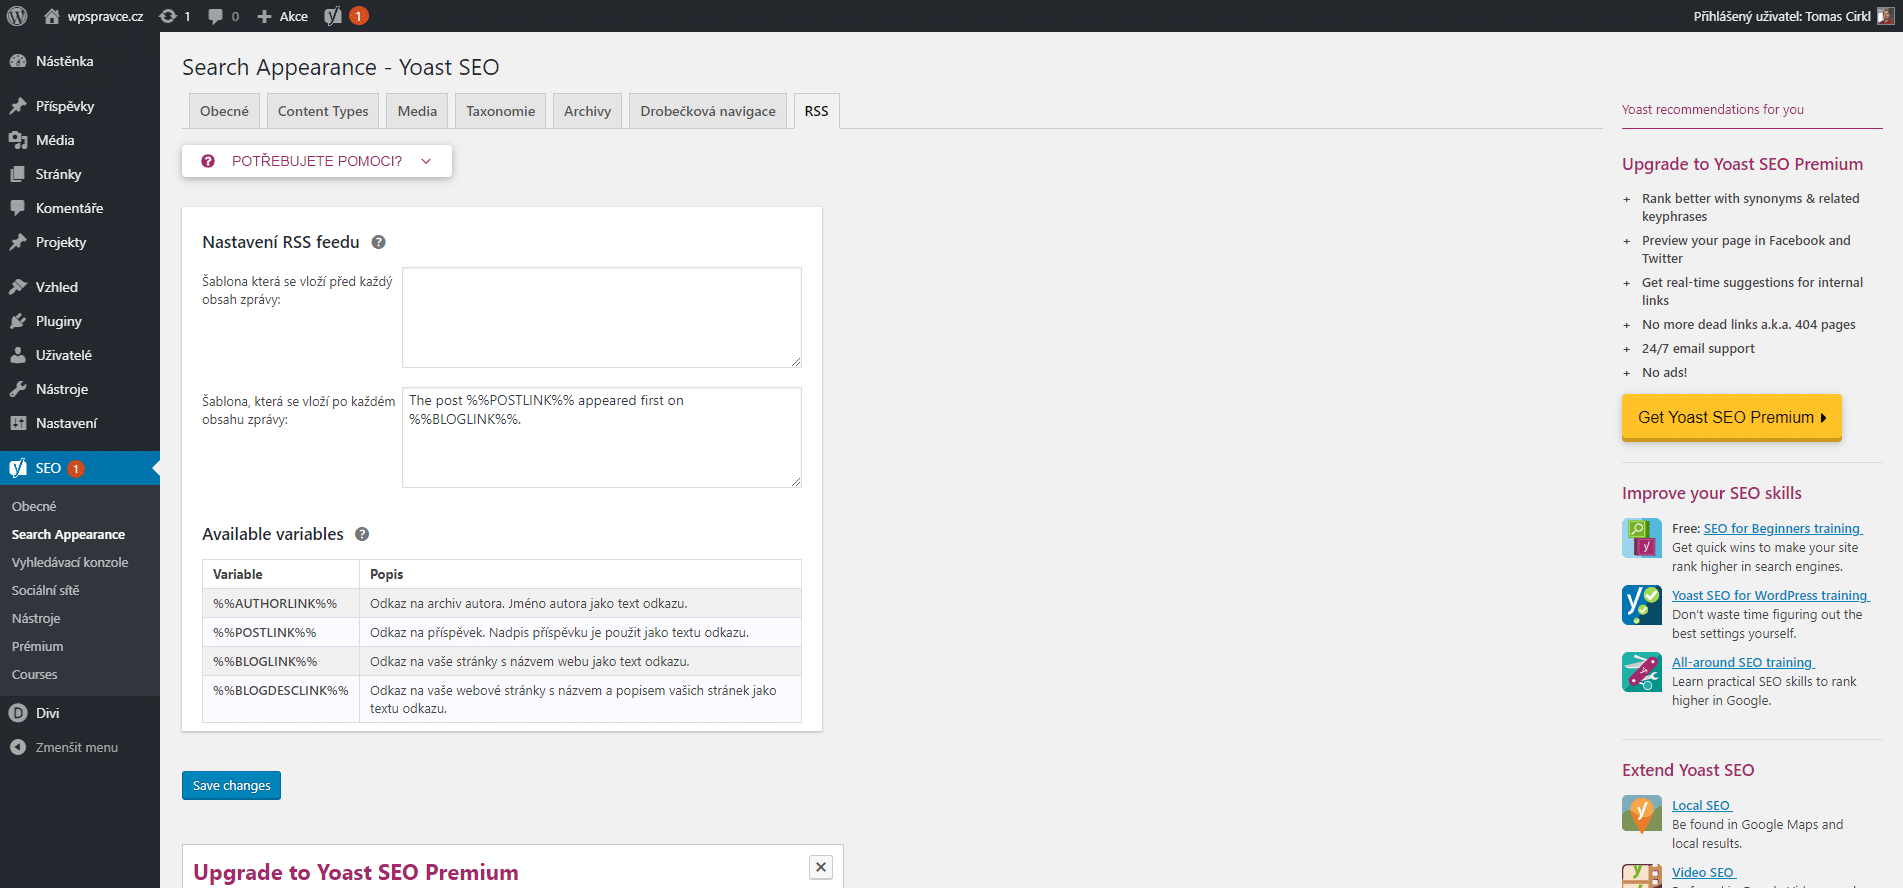Open the wpspravce.cz site link
1903x888 pixels.
105,16
